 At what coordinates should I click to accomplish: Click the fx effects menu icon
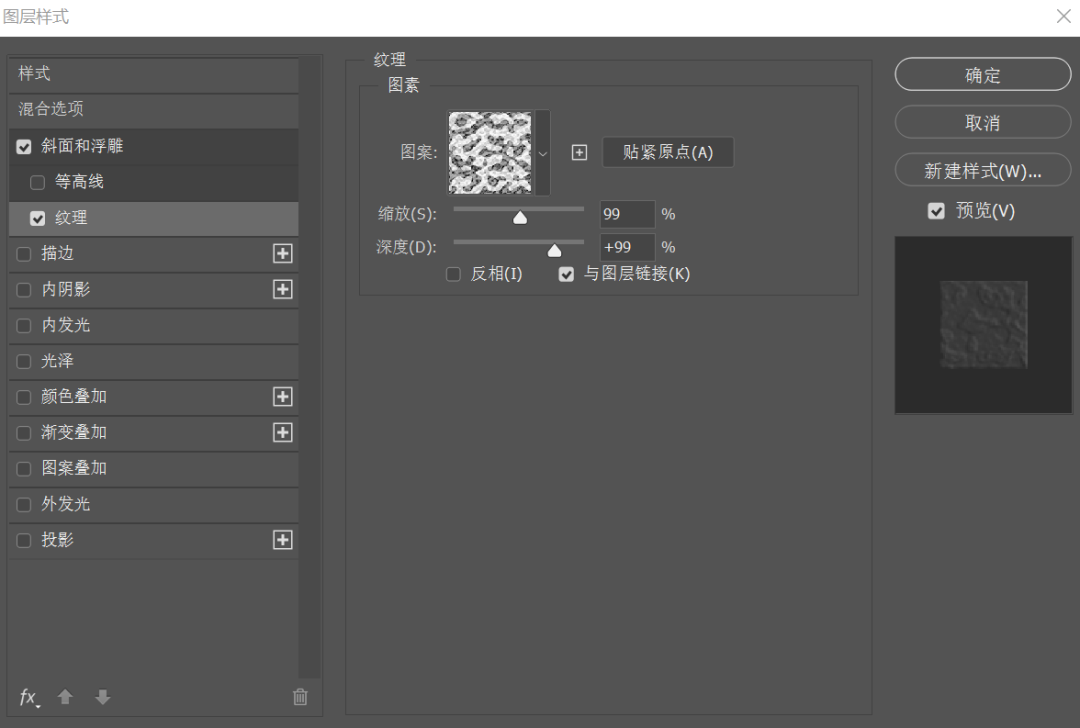[29, 698]
